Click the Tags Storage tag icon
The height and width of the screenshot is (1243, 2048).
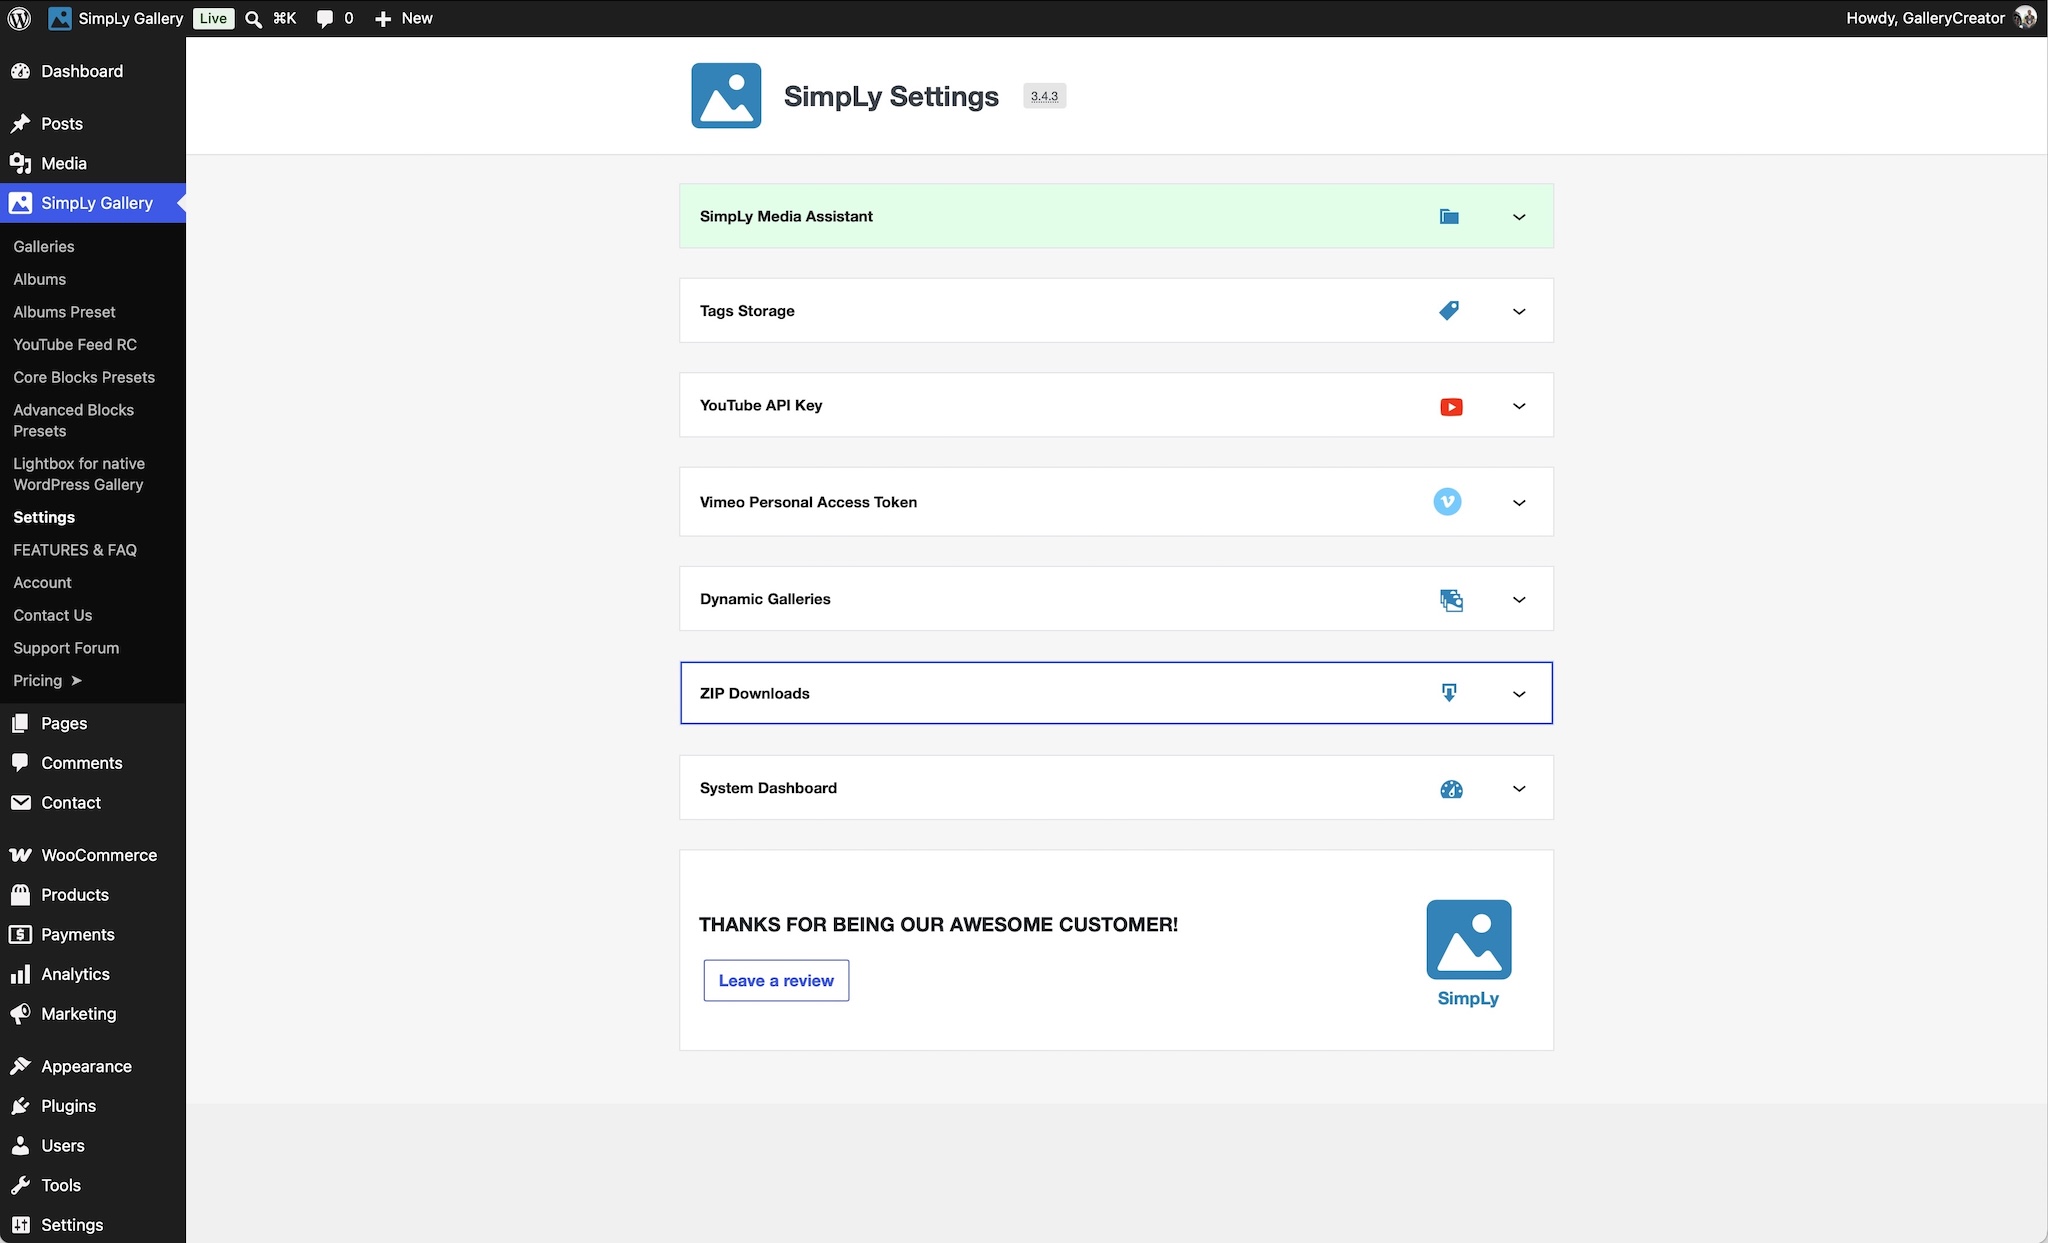(x=1449, y=311)
